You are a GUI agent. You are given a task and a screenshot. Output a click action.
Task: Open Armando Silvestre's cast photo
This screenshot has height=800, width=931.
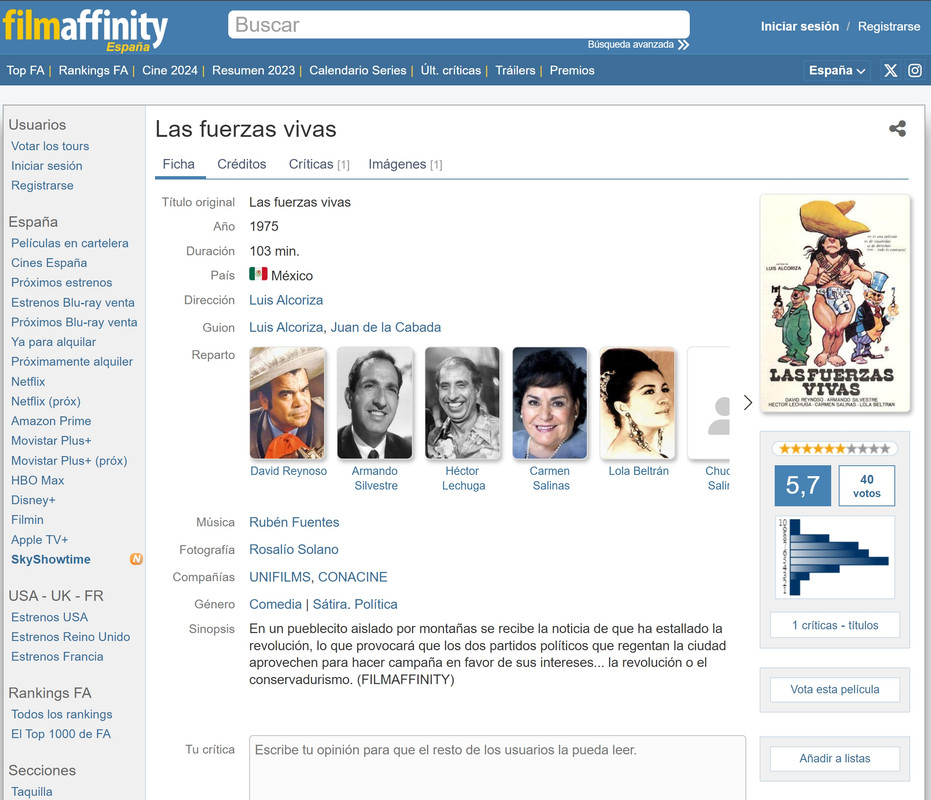[x=375, y=403]
